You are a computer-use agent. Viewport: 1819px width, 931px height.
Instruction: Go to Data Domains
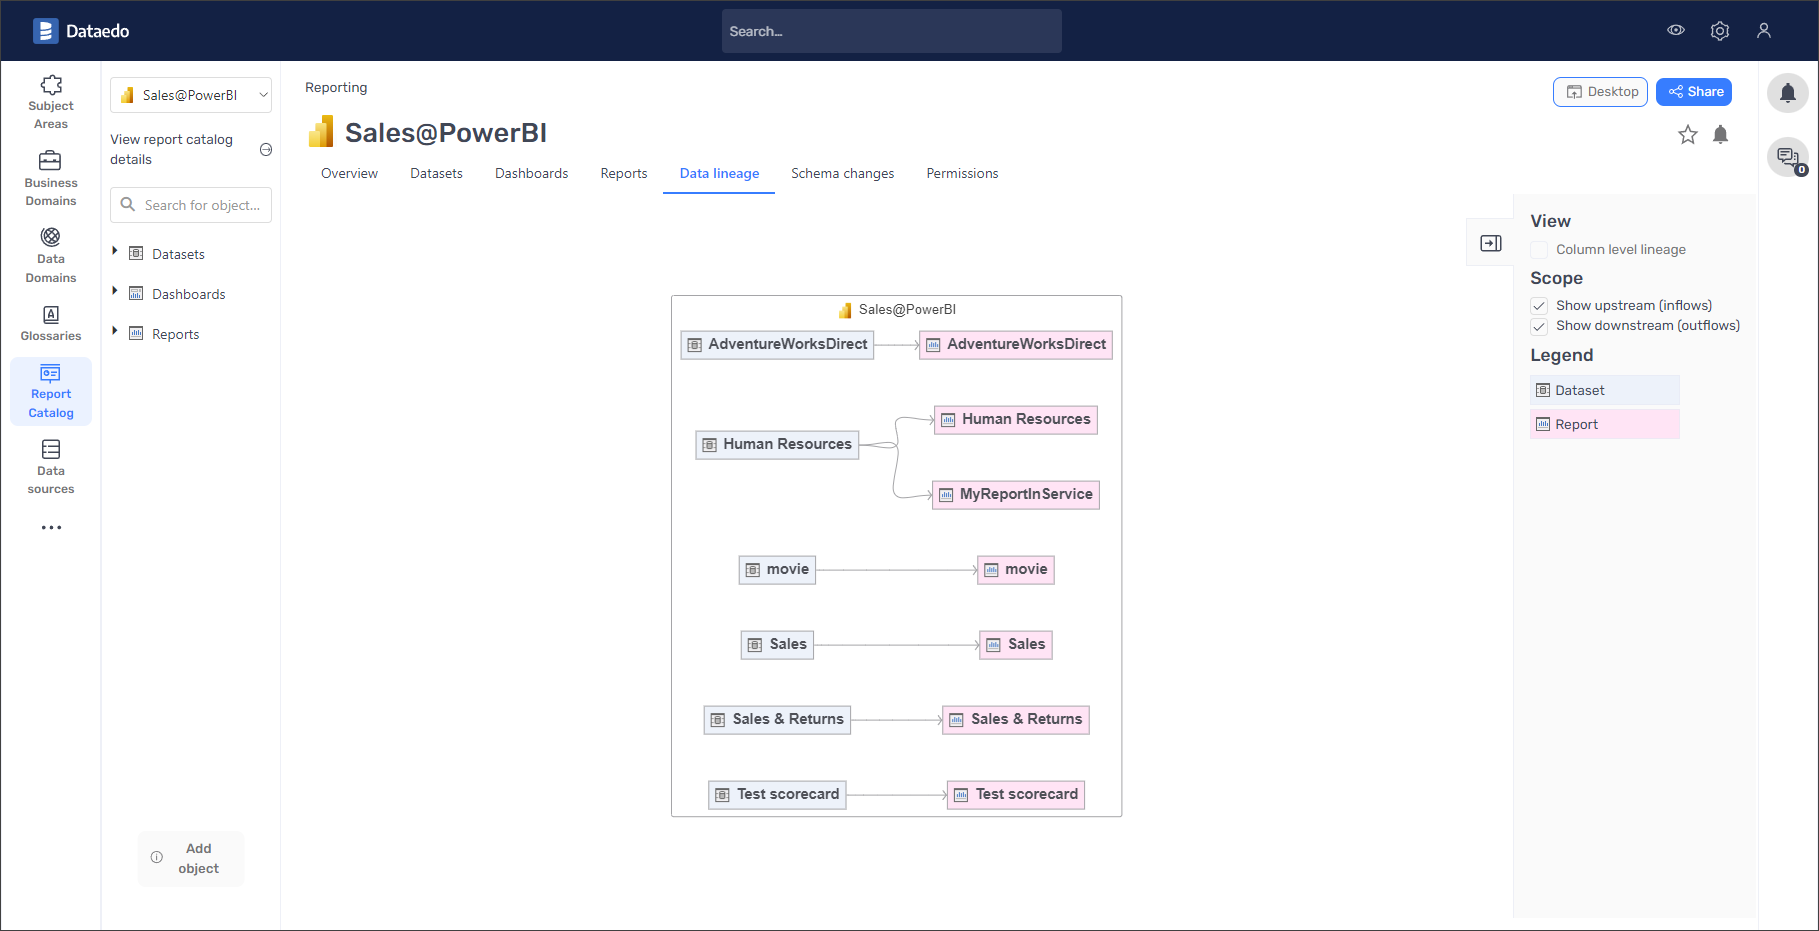click(x=51, y=255)
